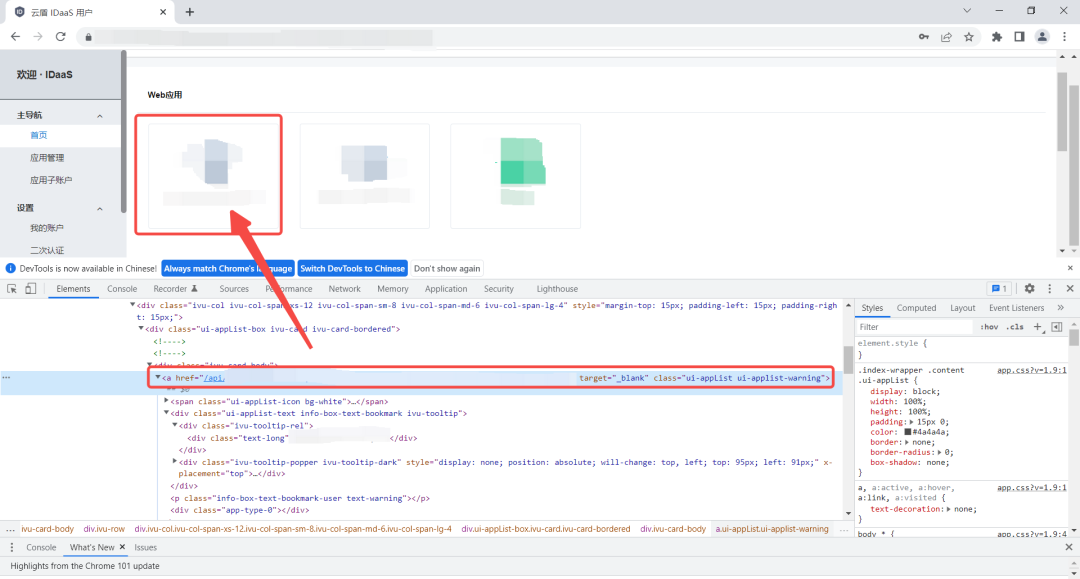The image size is (1080, 579).
Task: Switch to the Computed styles tab
Action: tap(916, 308)
